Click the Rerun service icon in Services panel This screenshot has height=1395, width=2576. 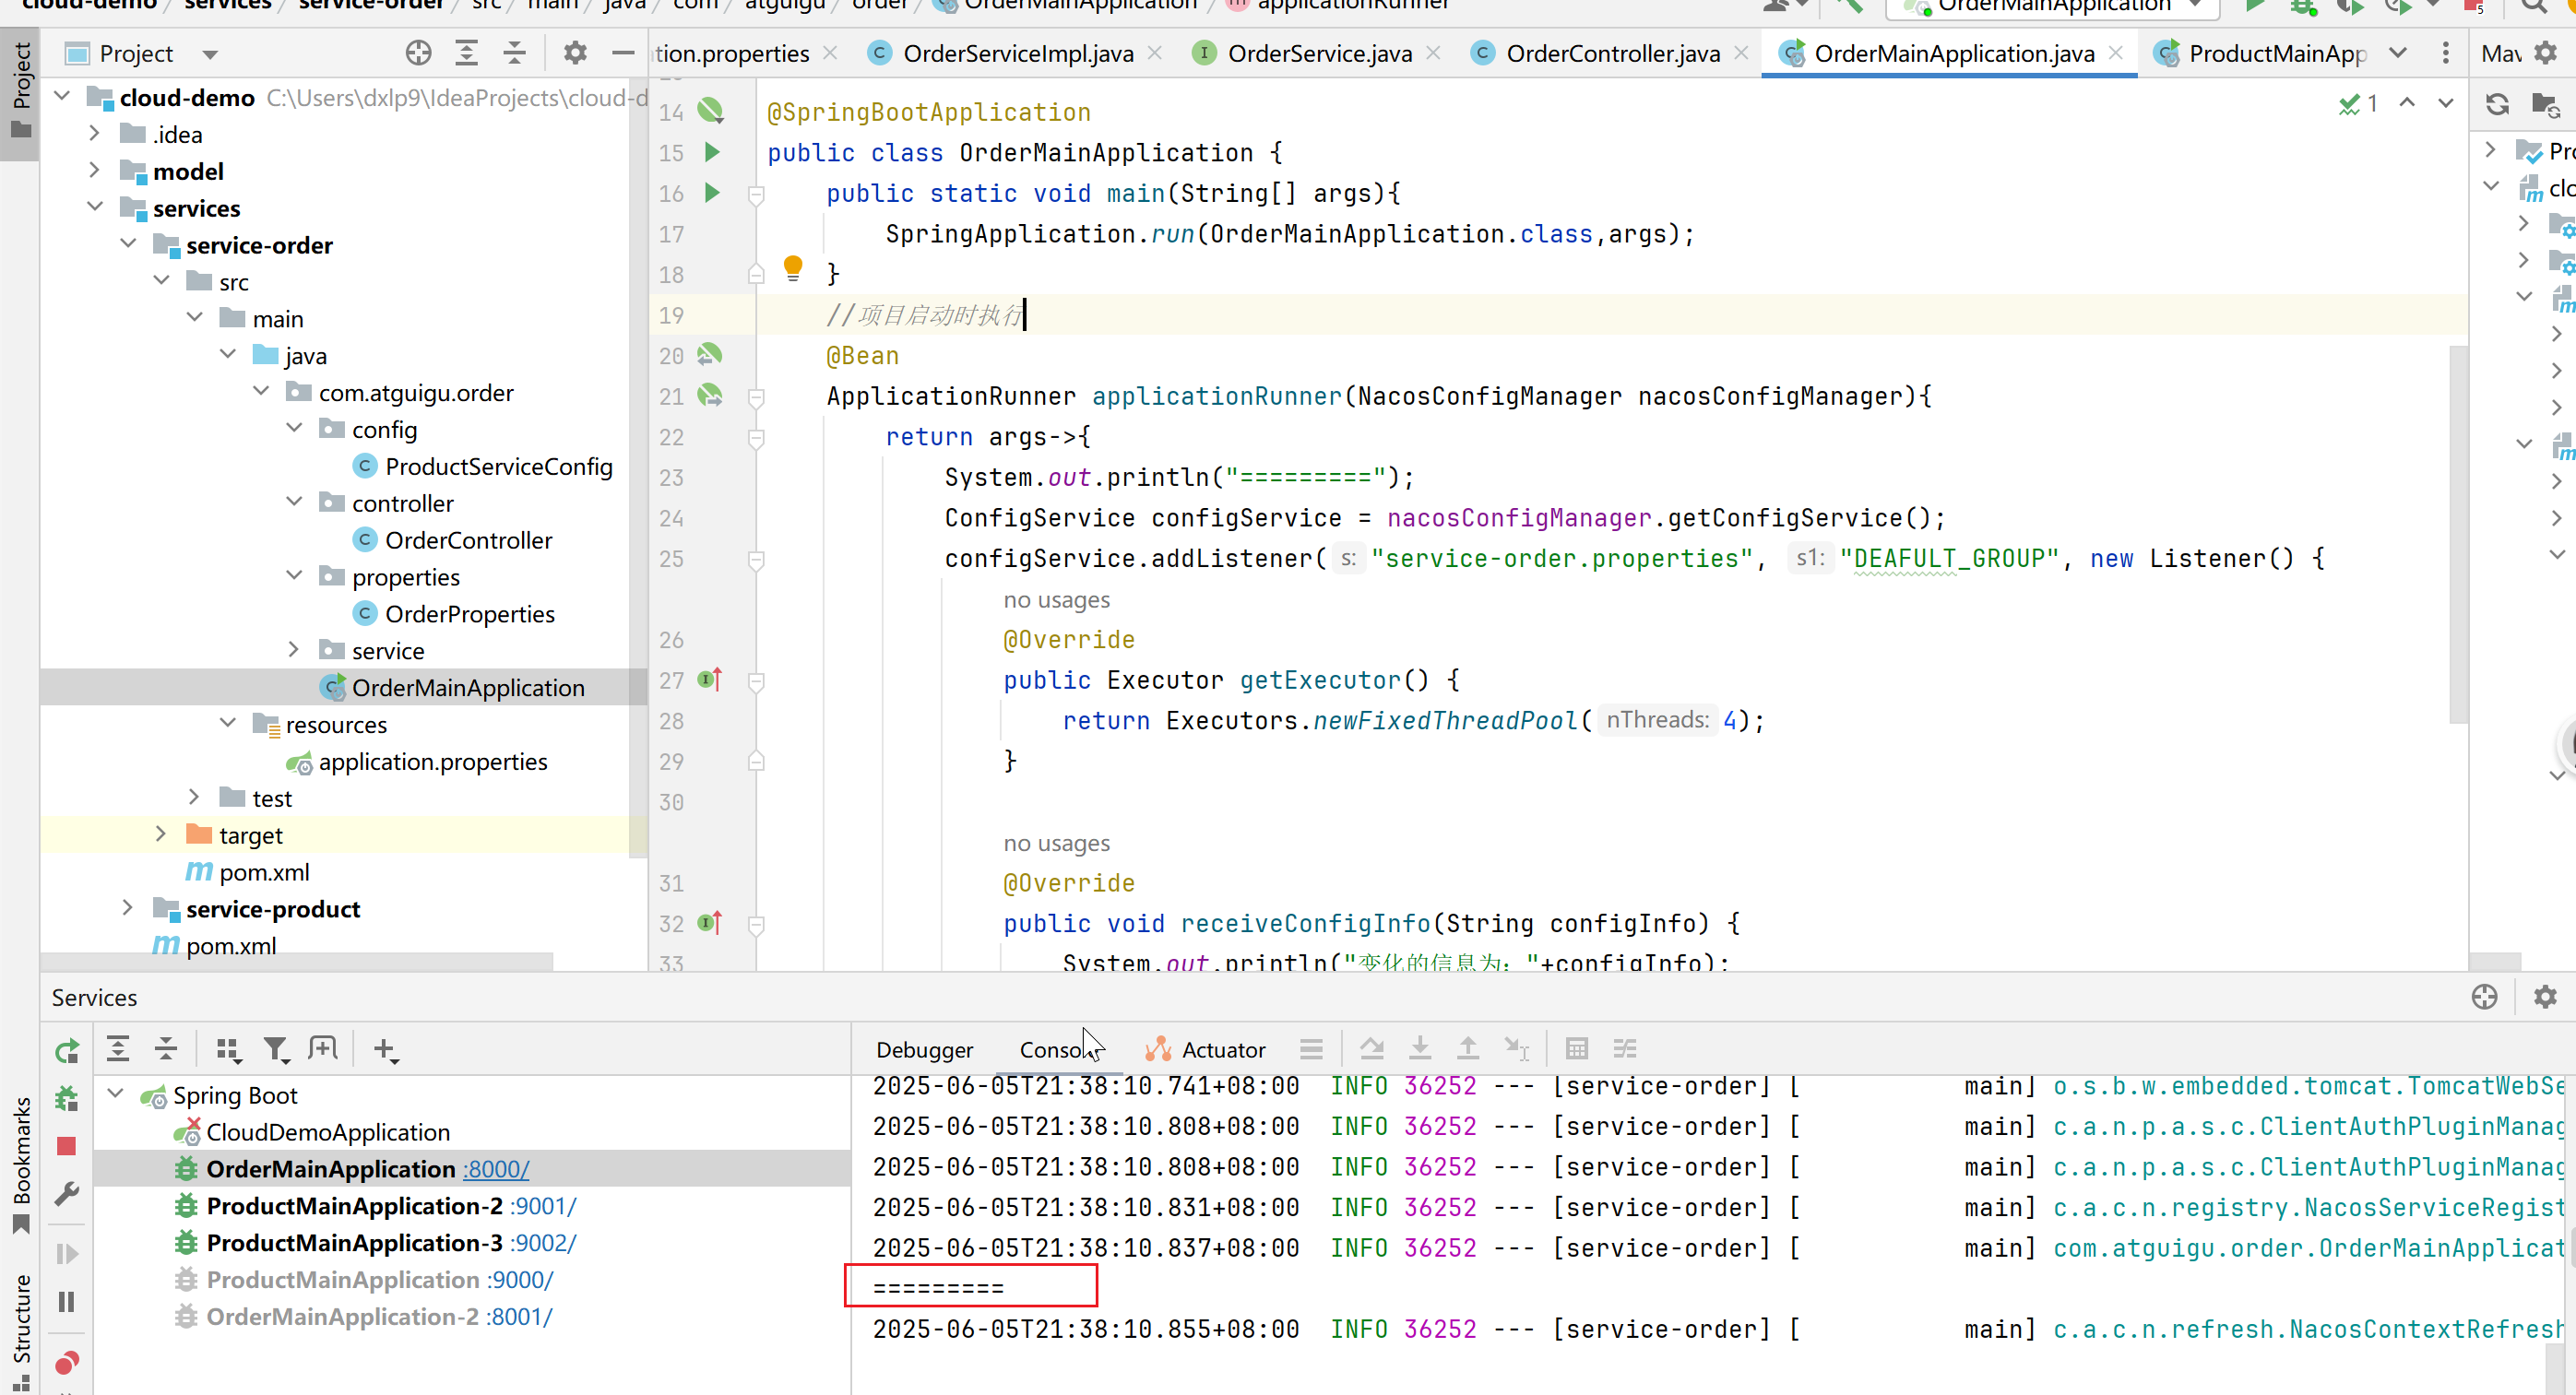coord(66,1050)
